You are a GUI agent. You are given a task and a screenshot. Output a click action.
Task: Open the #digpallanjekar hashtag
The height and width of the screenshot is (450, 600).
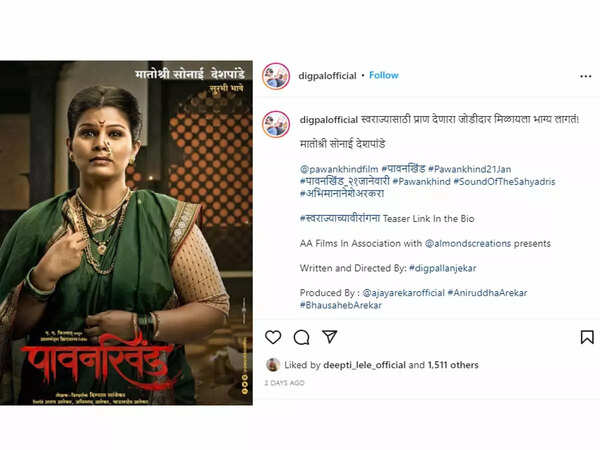[443, 268]
